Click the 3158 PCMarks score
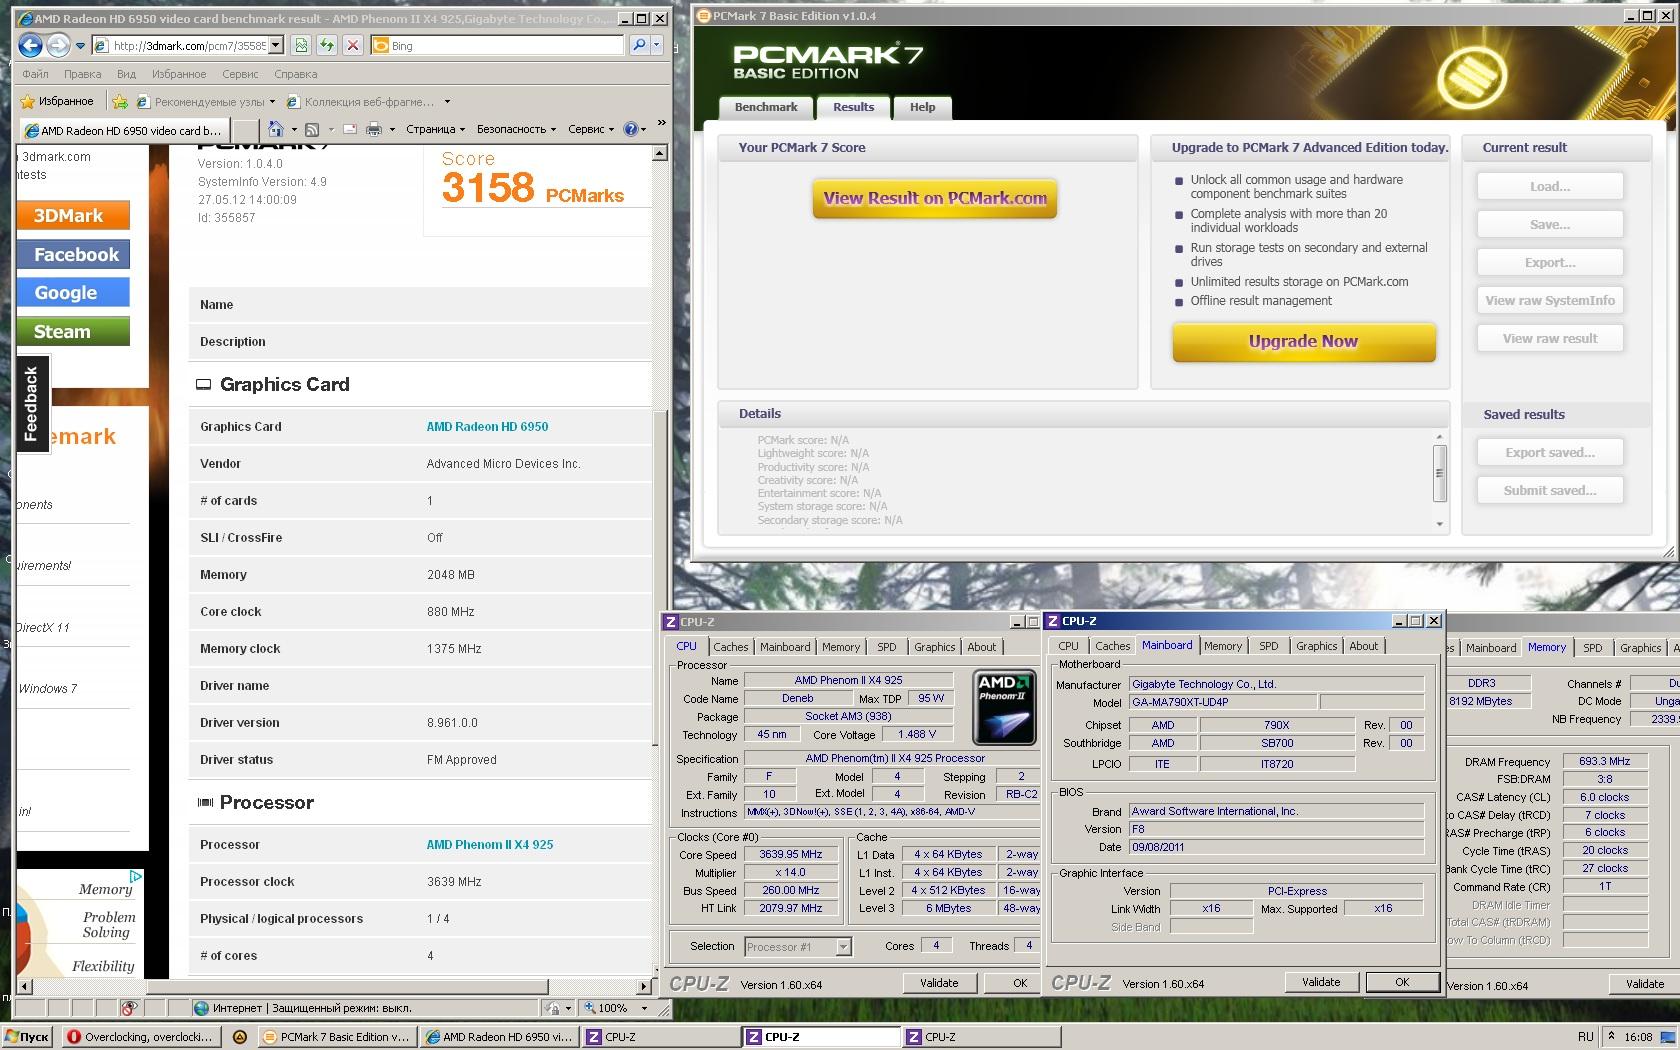This screenshot has height=1050, width=1680. tap(532, 188)
